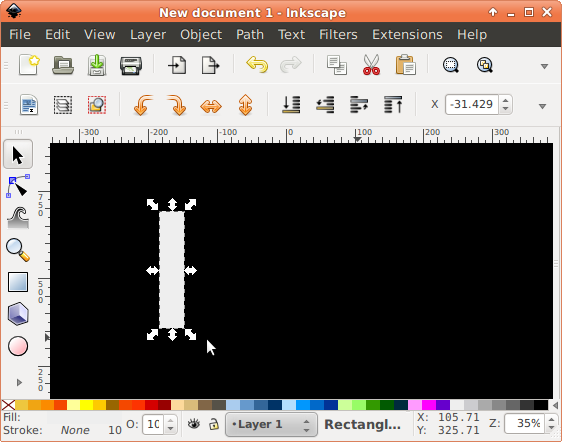Lower the selection to bottom
This screenshot has height=442, width=562.
291,104
